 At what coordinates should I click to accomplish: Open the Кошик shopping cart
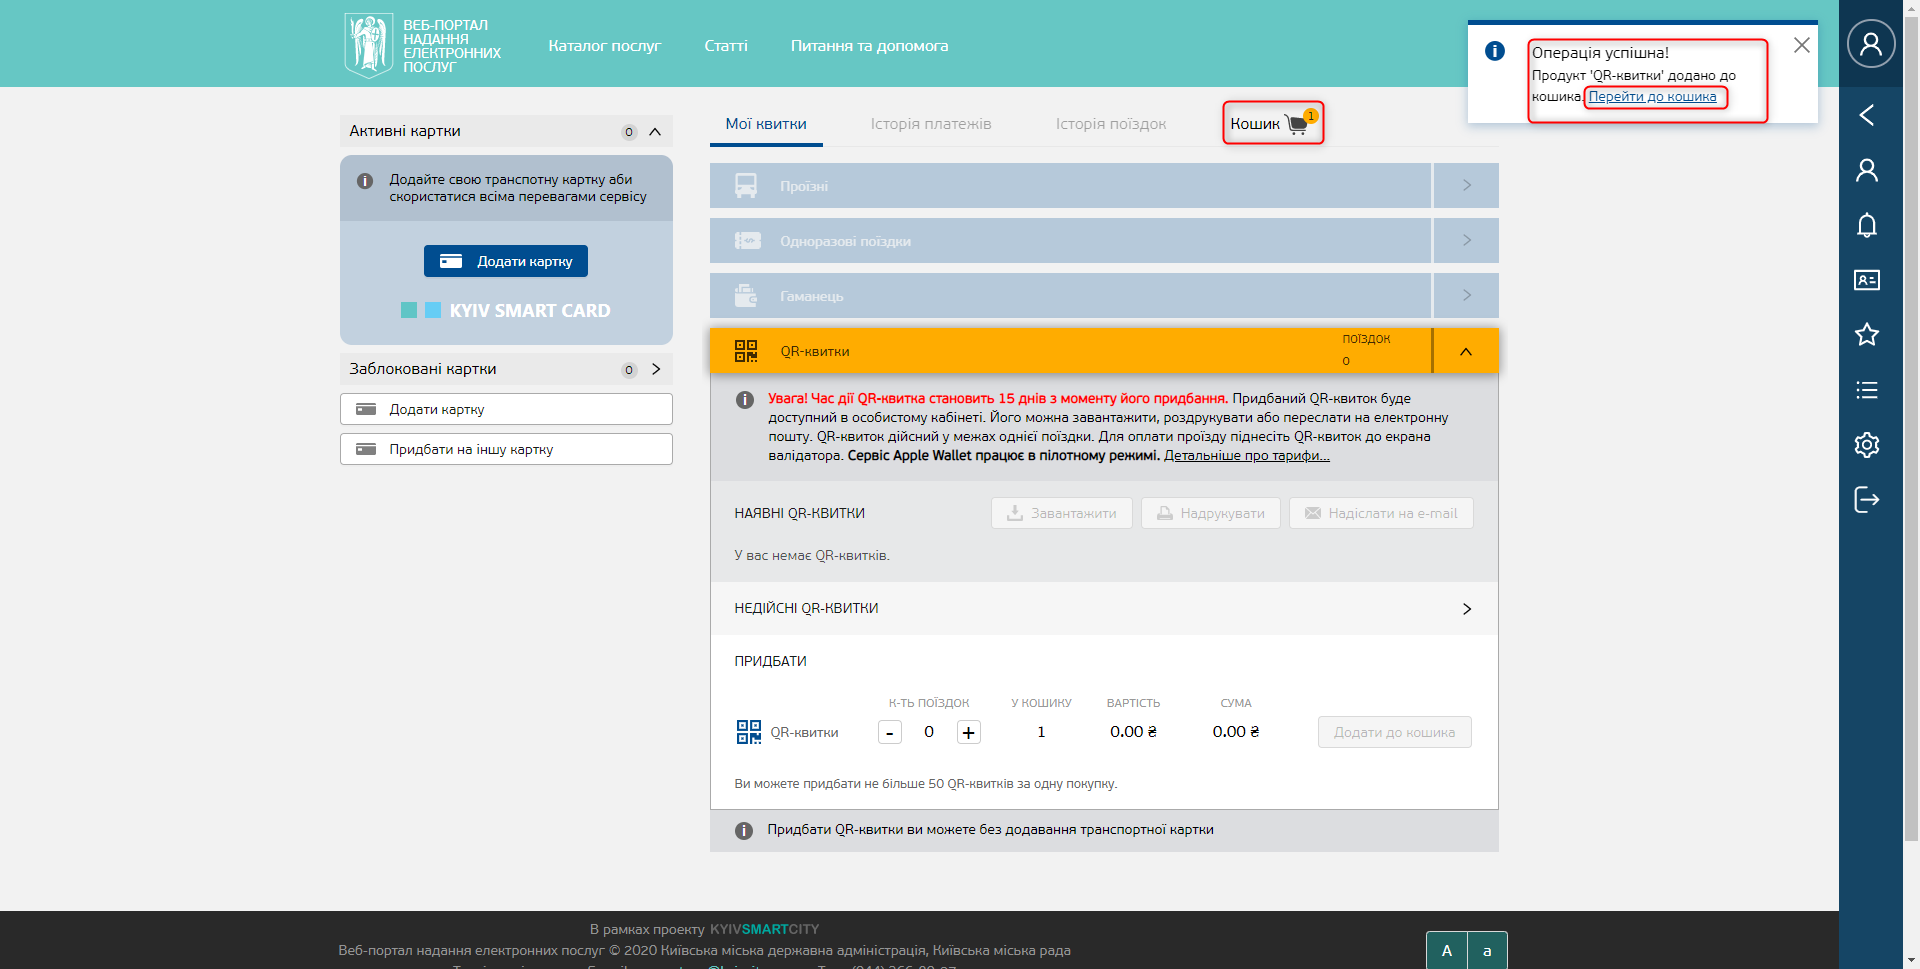coord(1272,123)
